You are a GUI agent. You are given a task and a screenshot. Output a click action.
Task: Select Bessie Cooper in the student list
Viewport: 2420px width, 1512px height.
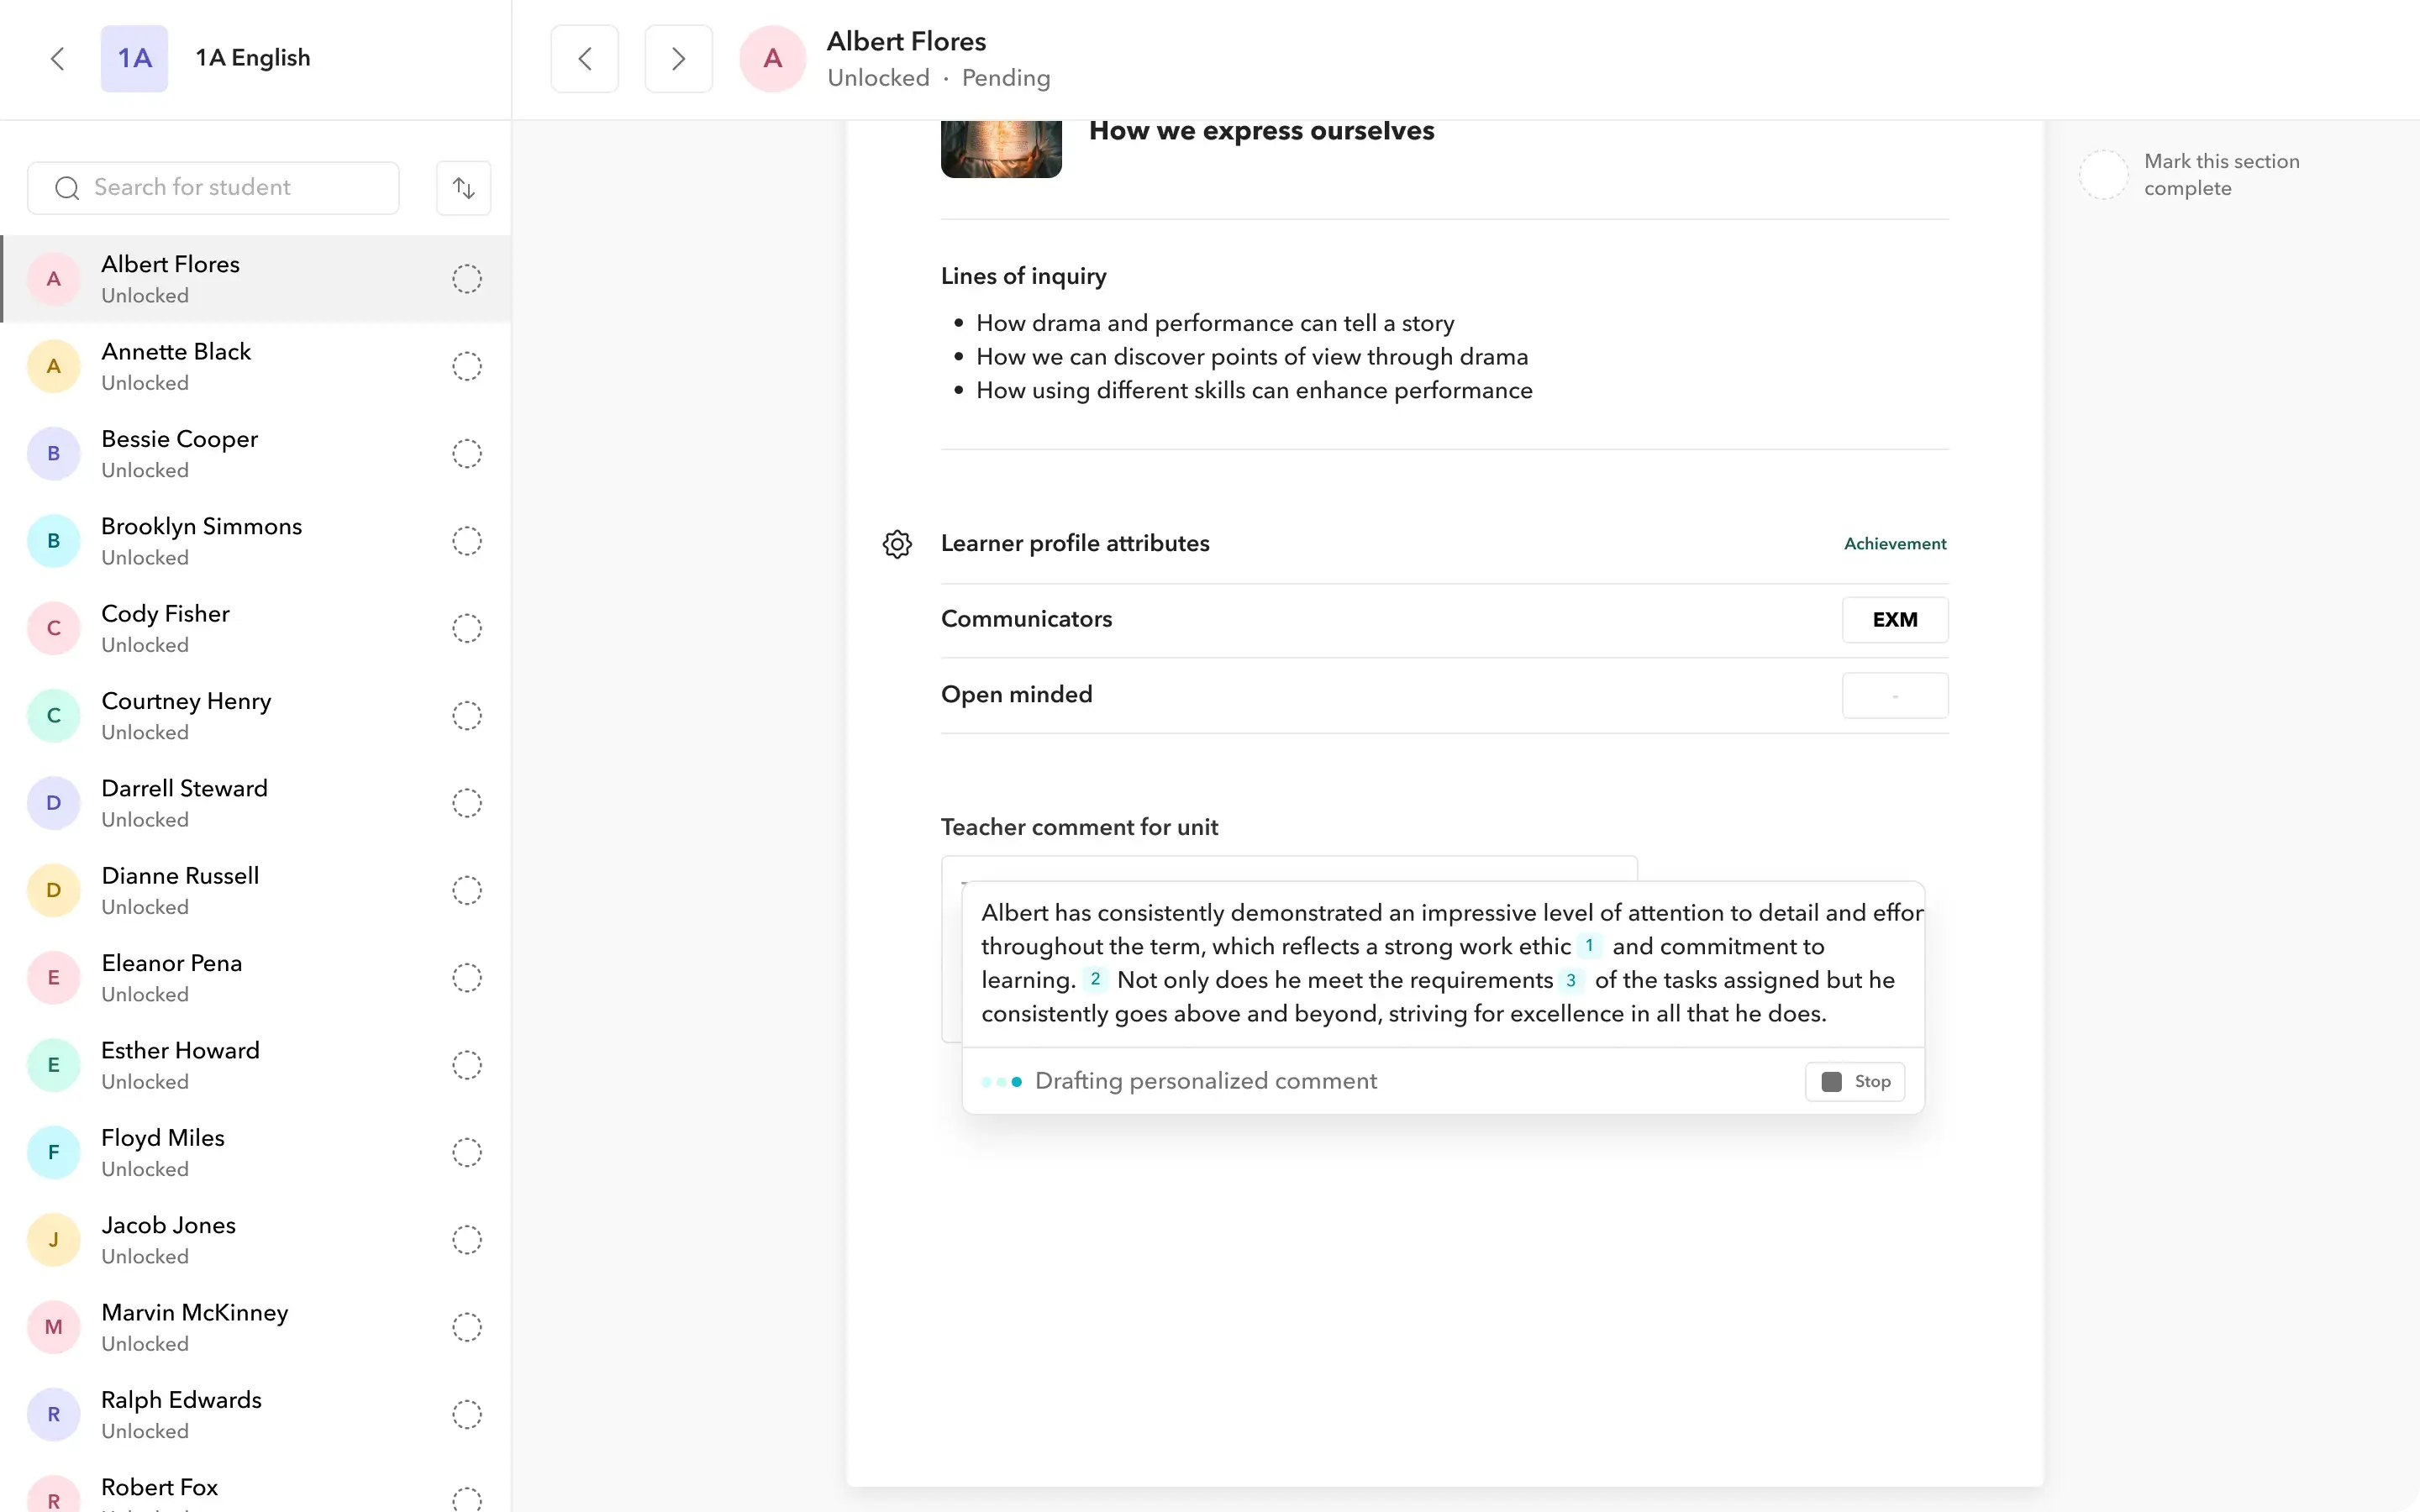pos(256,453)
